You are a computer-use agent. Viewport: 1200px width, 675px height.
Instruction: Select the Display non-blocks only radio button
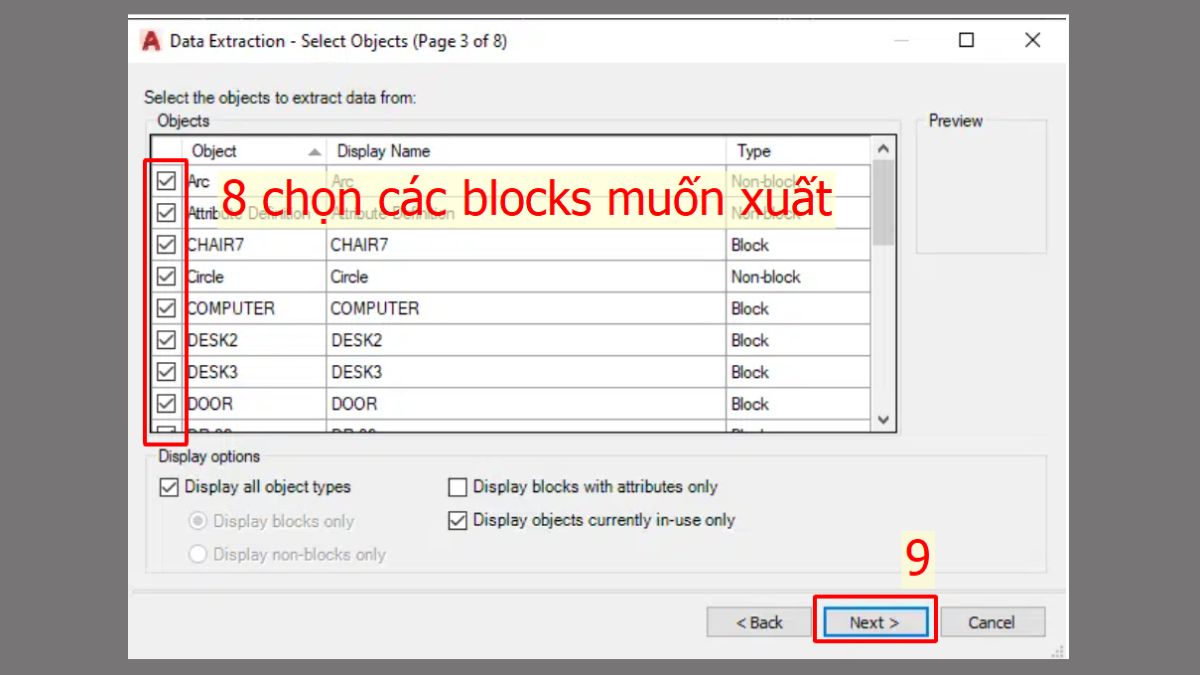198,554
